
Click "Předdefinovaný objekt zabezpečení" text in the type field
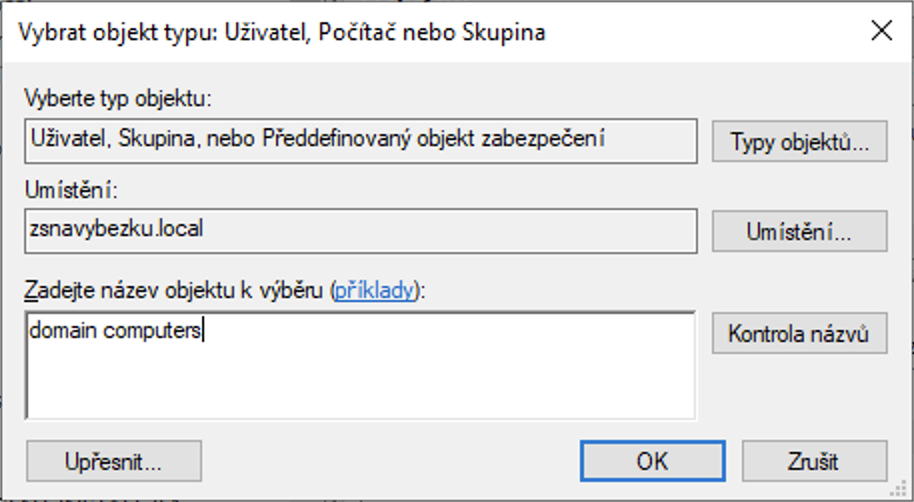click(x=433, y=138)
